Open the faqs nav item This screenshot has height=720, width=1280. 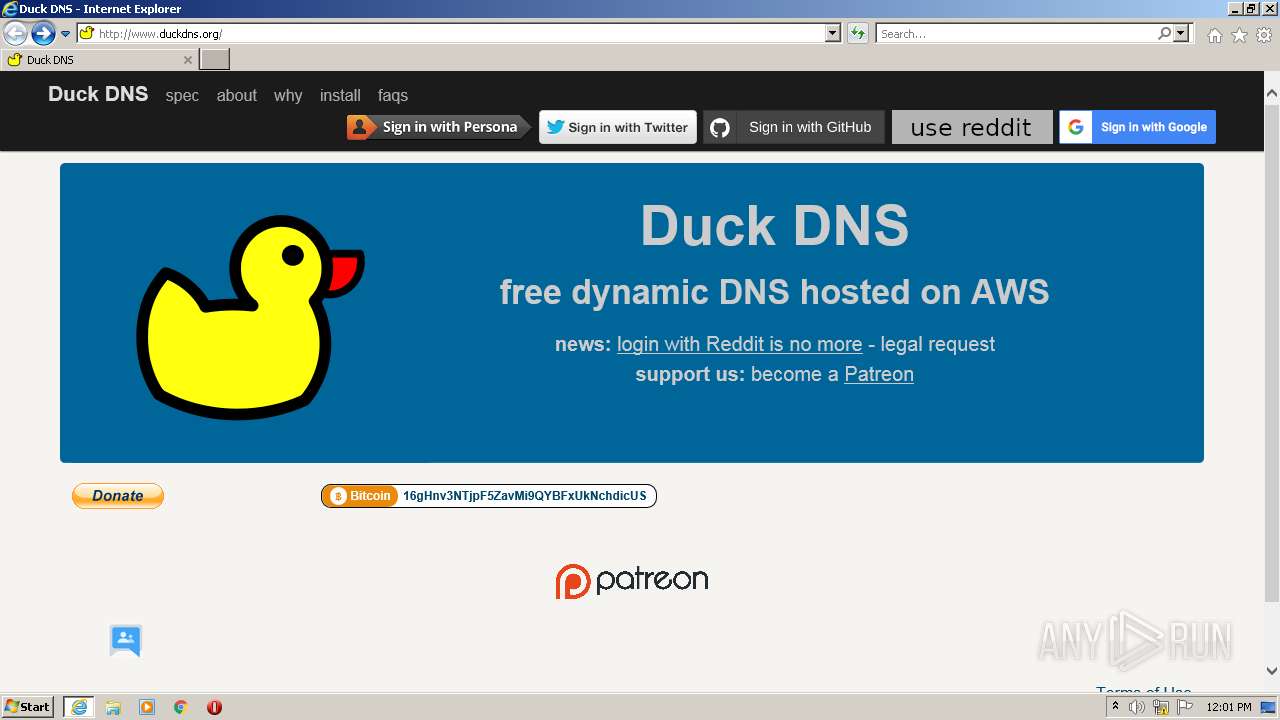(393, 96)
